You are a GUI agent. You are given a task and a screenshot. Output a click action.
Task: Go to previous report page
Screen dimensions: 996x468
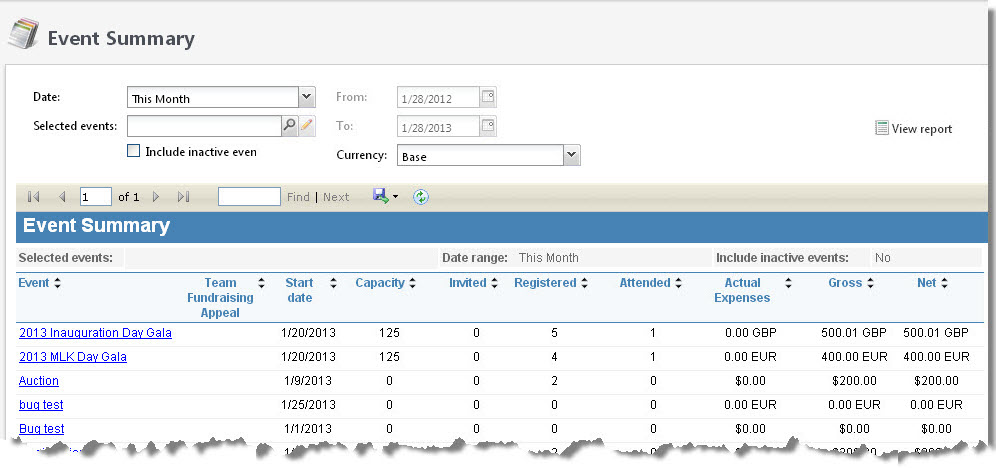pyautogui.click(x=62, y=197)
